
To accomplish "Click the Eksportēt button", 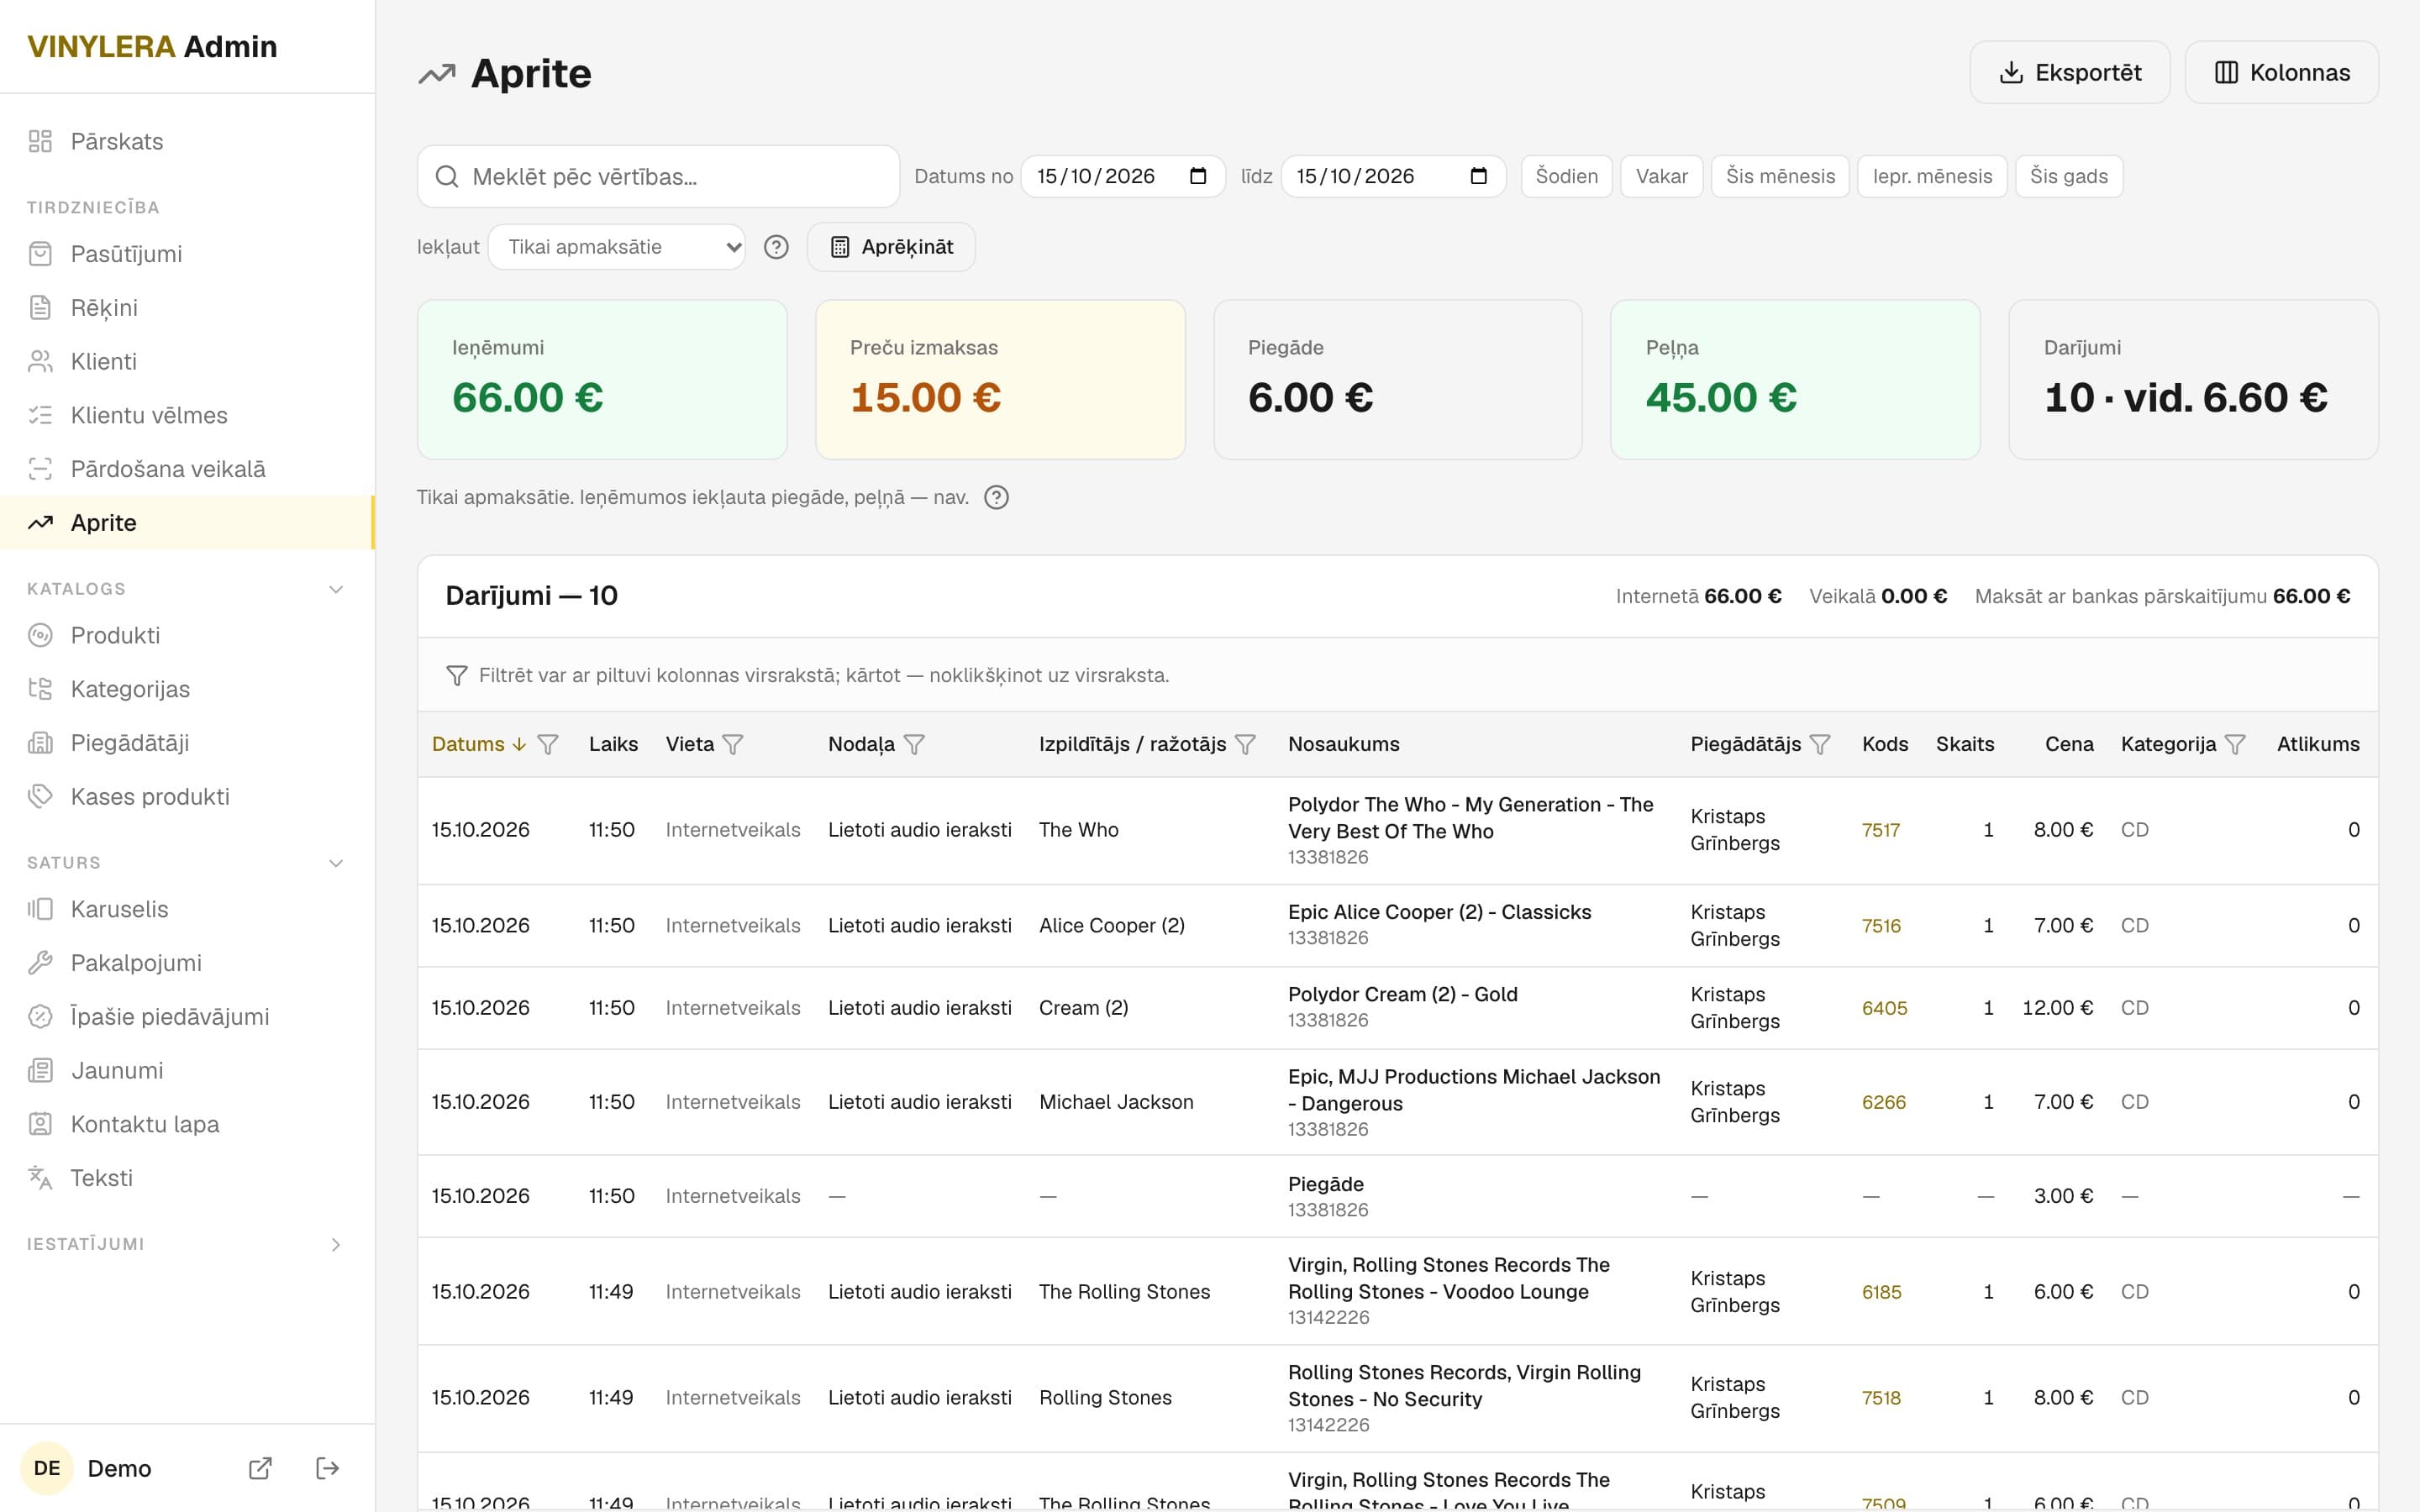I will point(2069,72).
